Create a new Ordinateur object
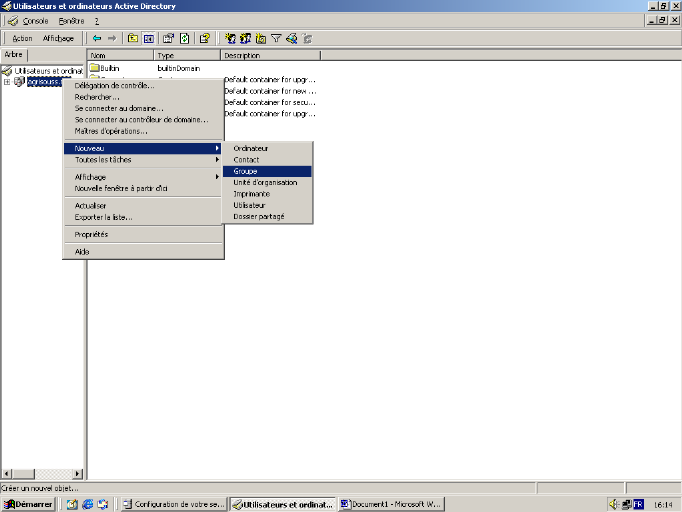Viewport: 682px width, 512px height. pyautogui.click(x=267, y=148)
